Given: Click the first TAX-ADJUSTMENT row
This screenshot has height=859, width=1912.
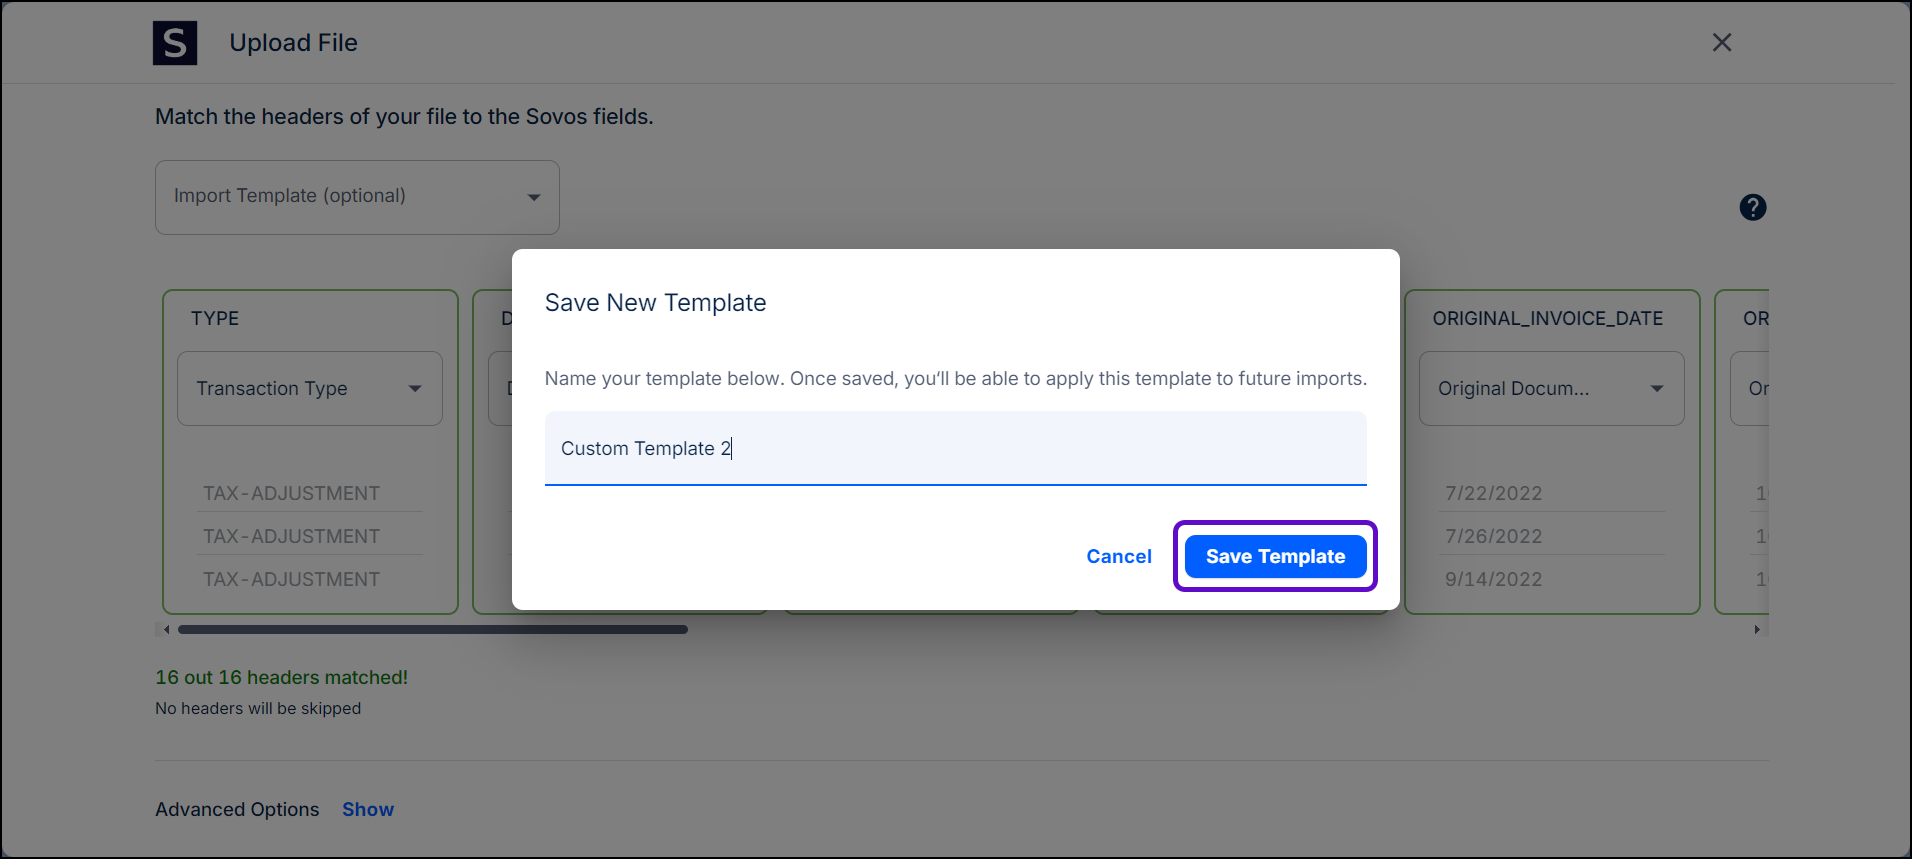Looking at the screenshot, I should coord(291,493).
